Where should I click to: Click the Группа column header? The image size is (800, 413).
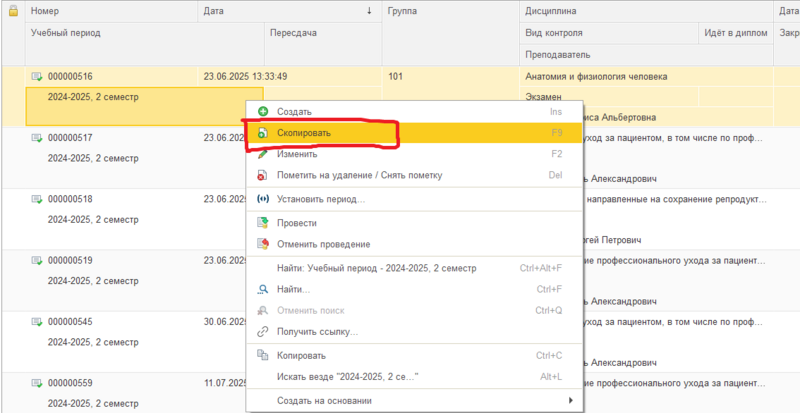(402, 11)
